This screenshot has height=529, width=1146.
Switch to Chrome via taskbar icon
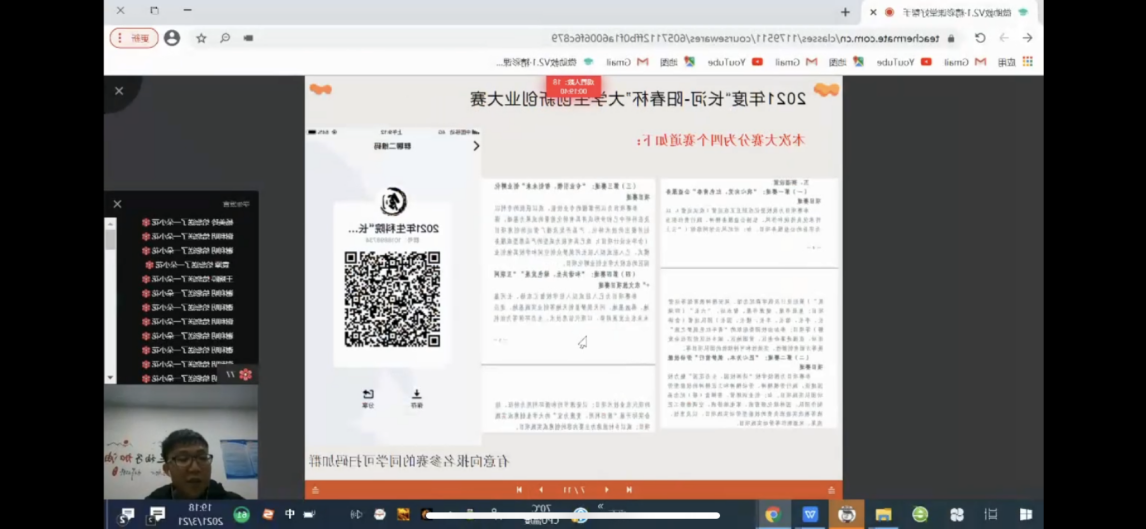(x=773, y=514)
